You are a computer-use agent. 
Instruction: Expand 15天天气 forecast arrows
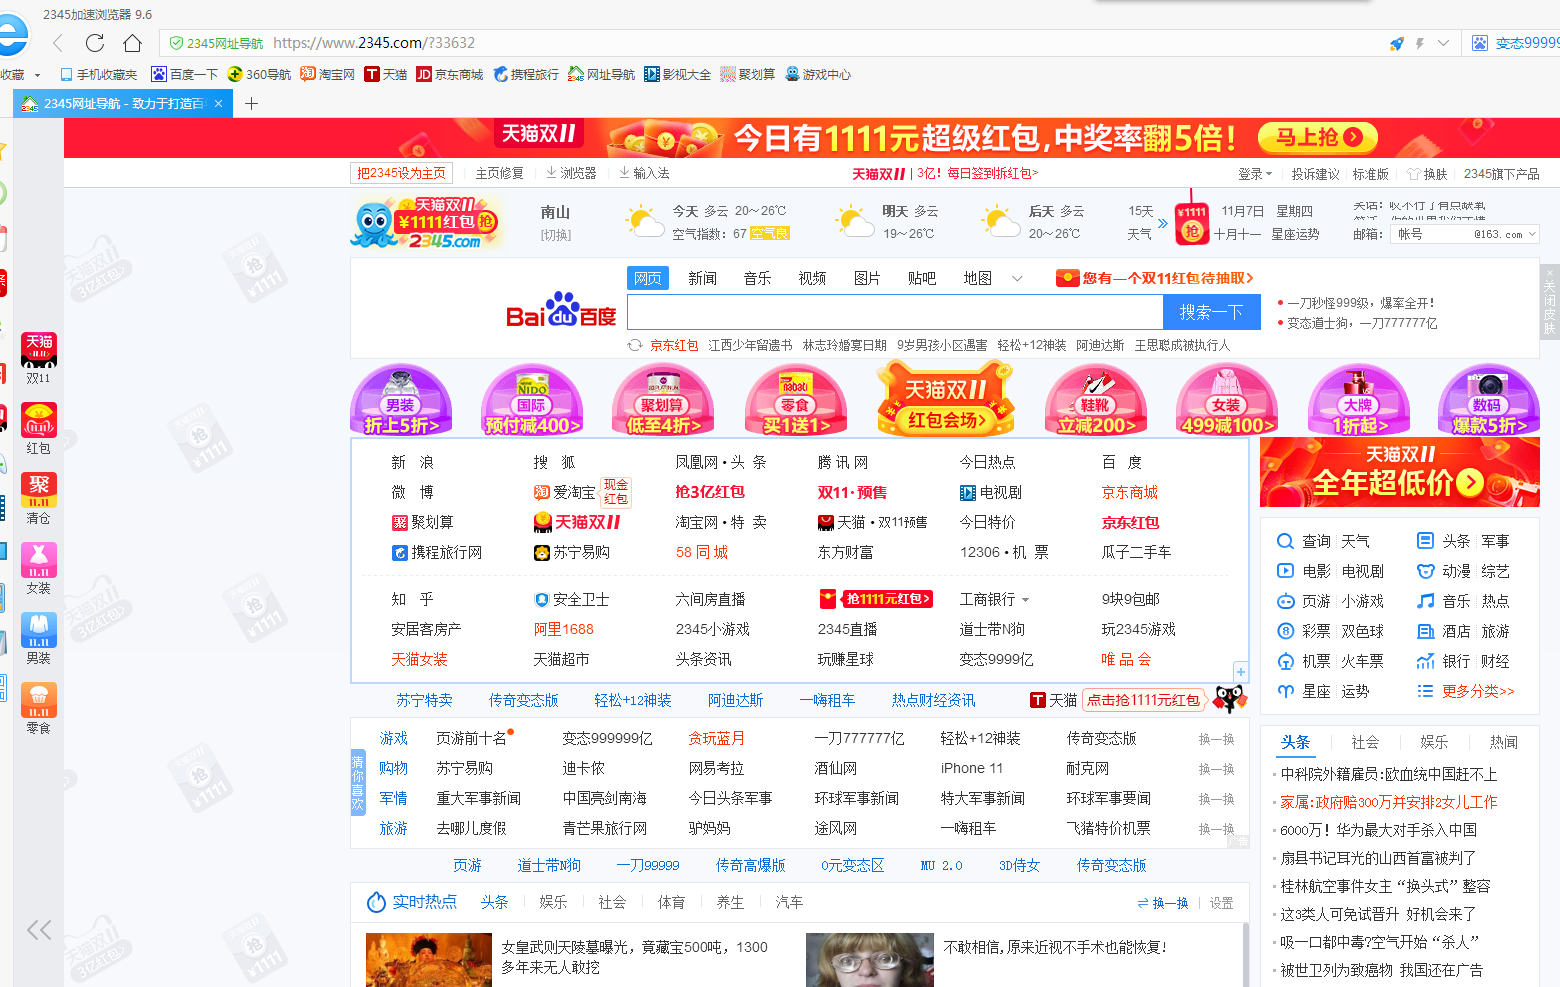(1162, 223)
